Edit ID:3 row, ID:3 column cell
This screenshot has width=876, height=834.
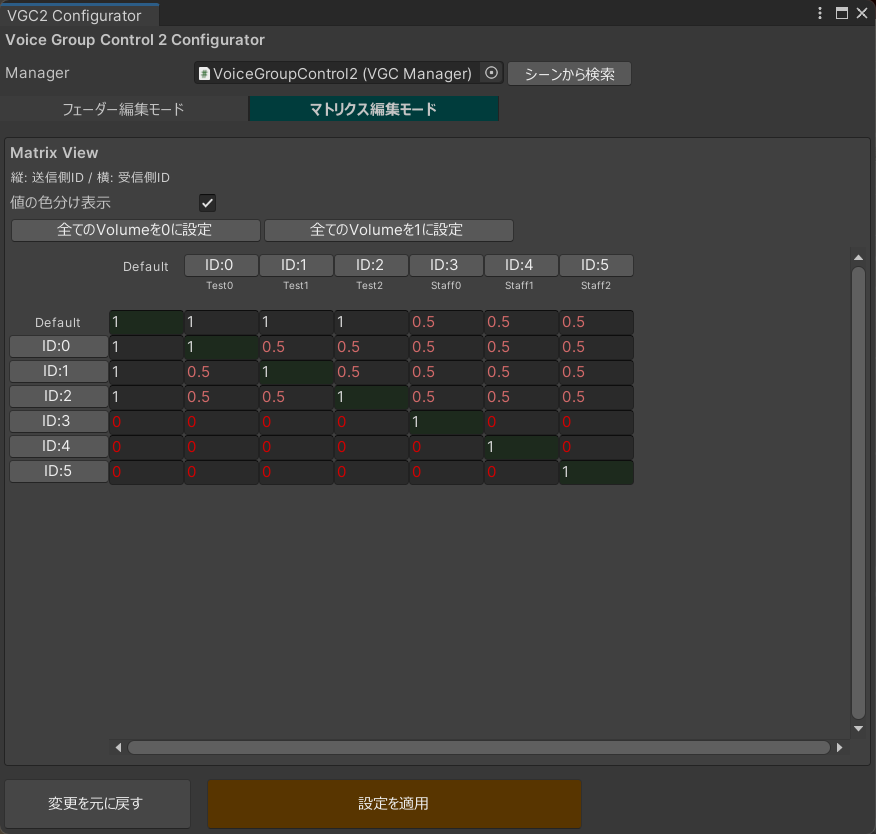click(446, 422)
